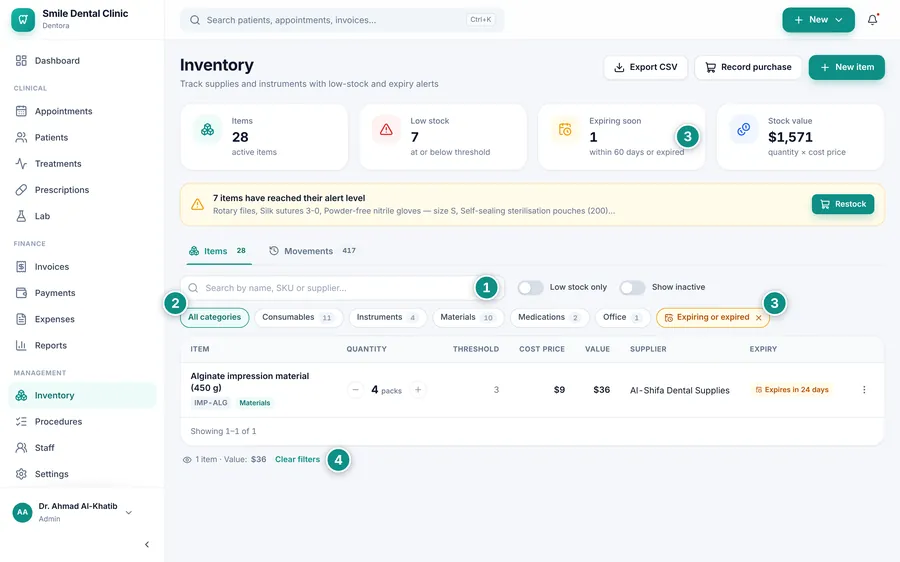Focus the global search patients field
This screenshot has width=900, height=562.
click(342, 20)
